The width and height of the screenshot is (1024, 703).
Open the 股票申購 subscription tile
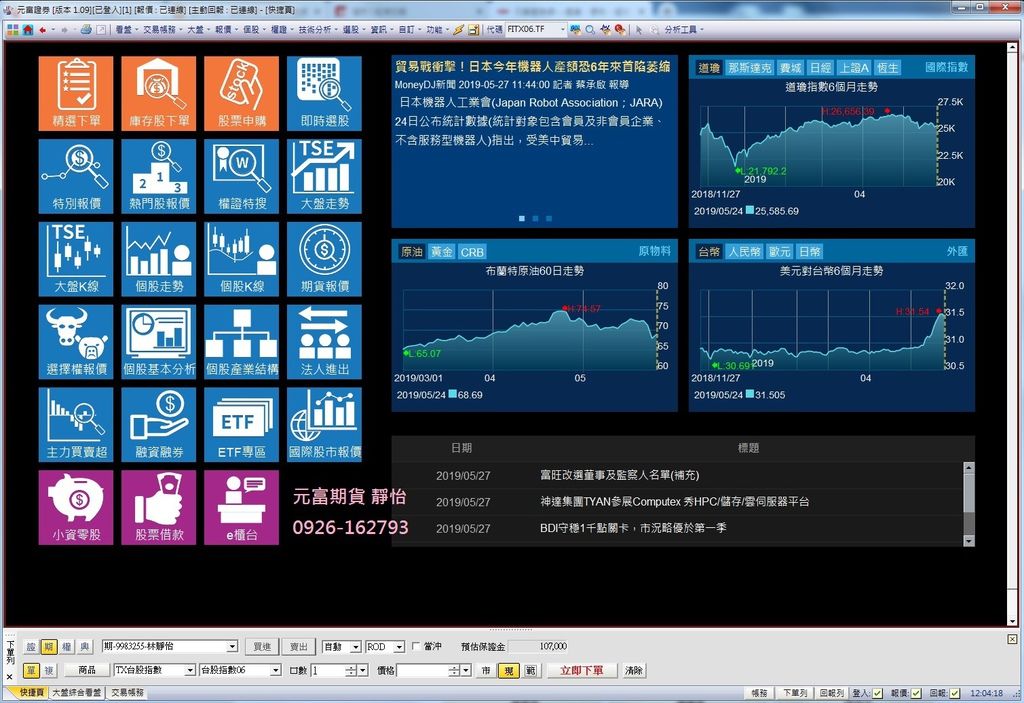(242, 93)
